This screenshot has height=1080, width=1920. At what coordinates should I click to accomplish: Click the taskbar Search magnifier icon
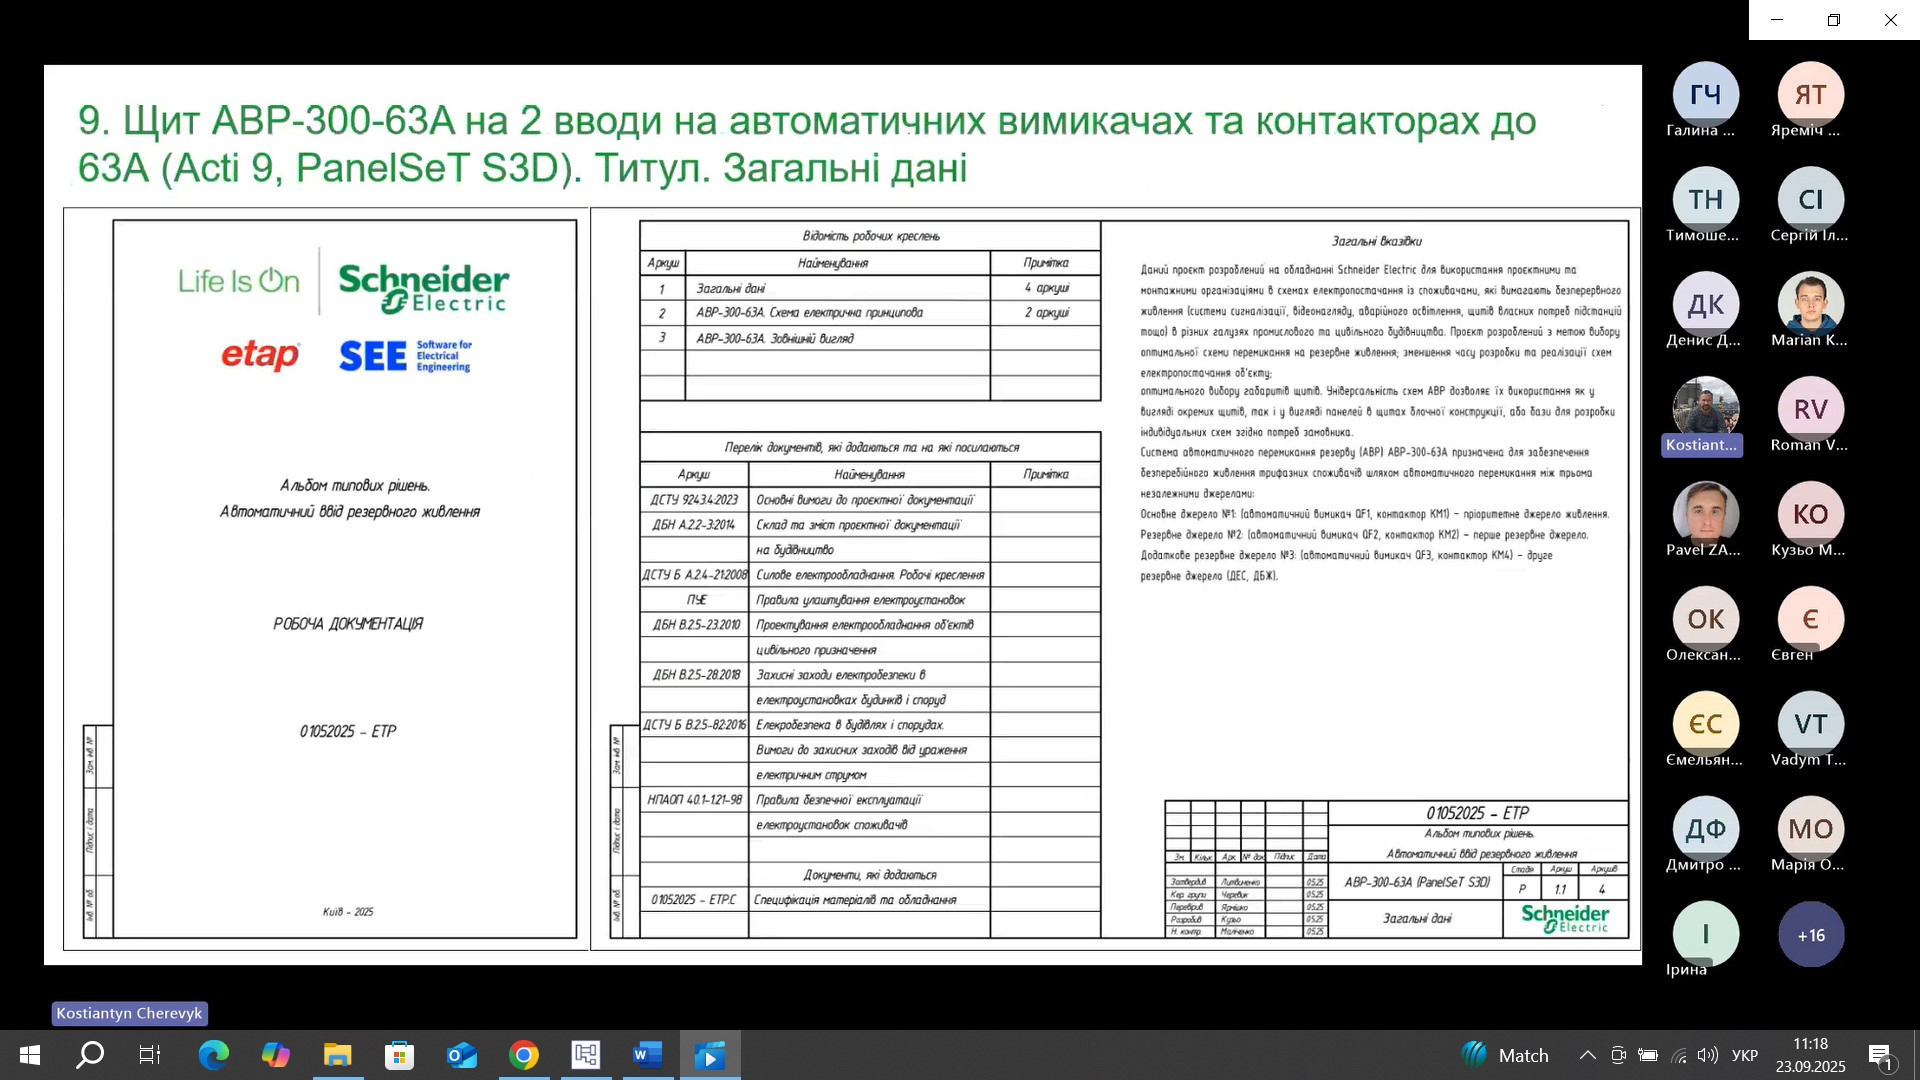90,1055
